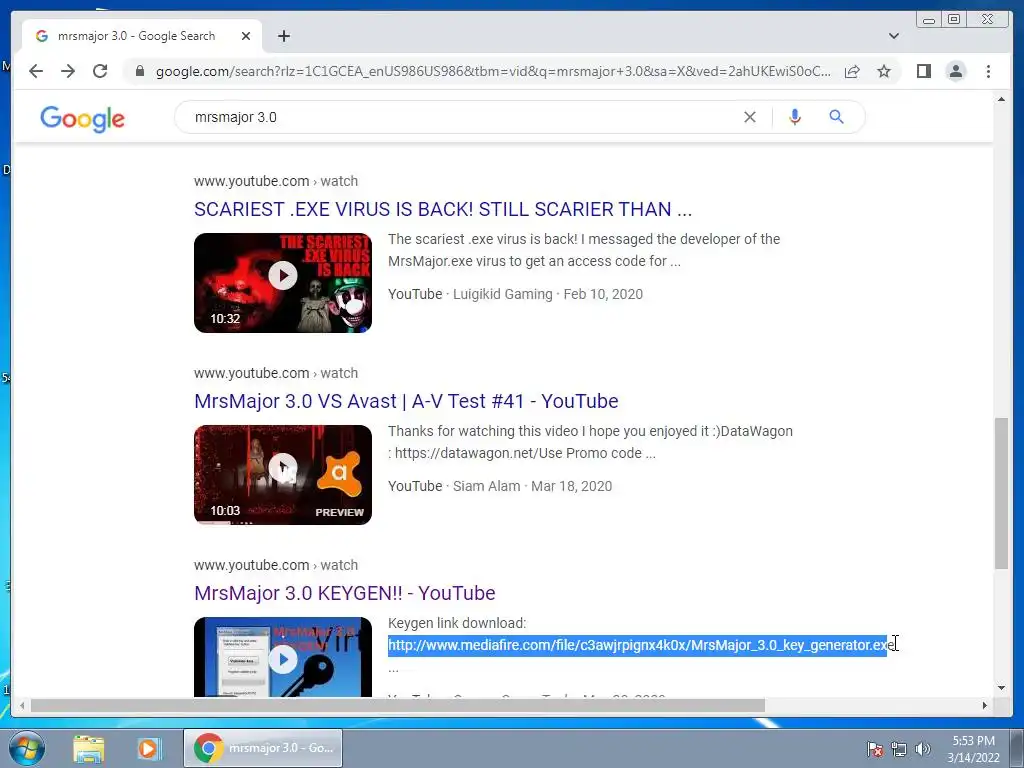Launch Windows Media Player from taskbar
This screenshot has width=1024, height=768.
point(148,748)
